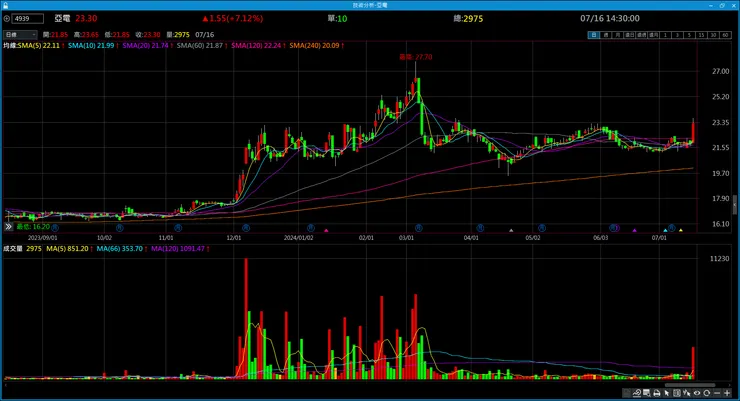Switch to the 1-minute chart tab

(665, 35)
